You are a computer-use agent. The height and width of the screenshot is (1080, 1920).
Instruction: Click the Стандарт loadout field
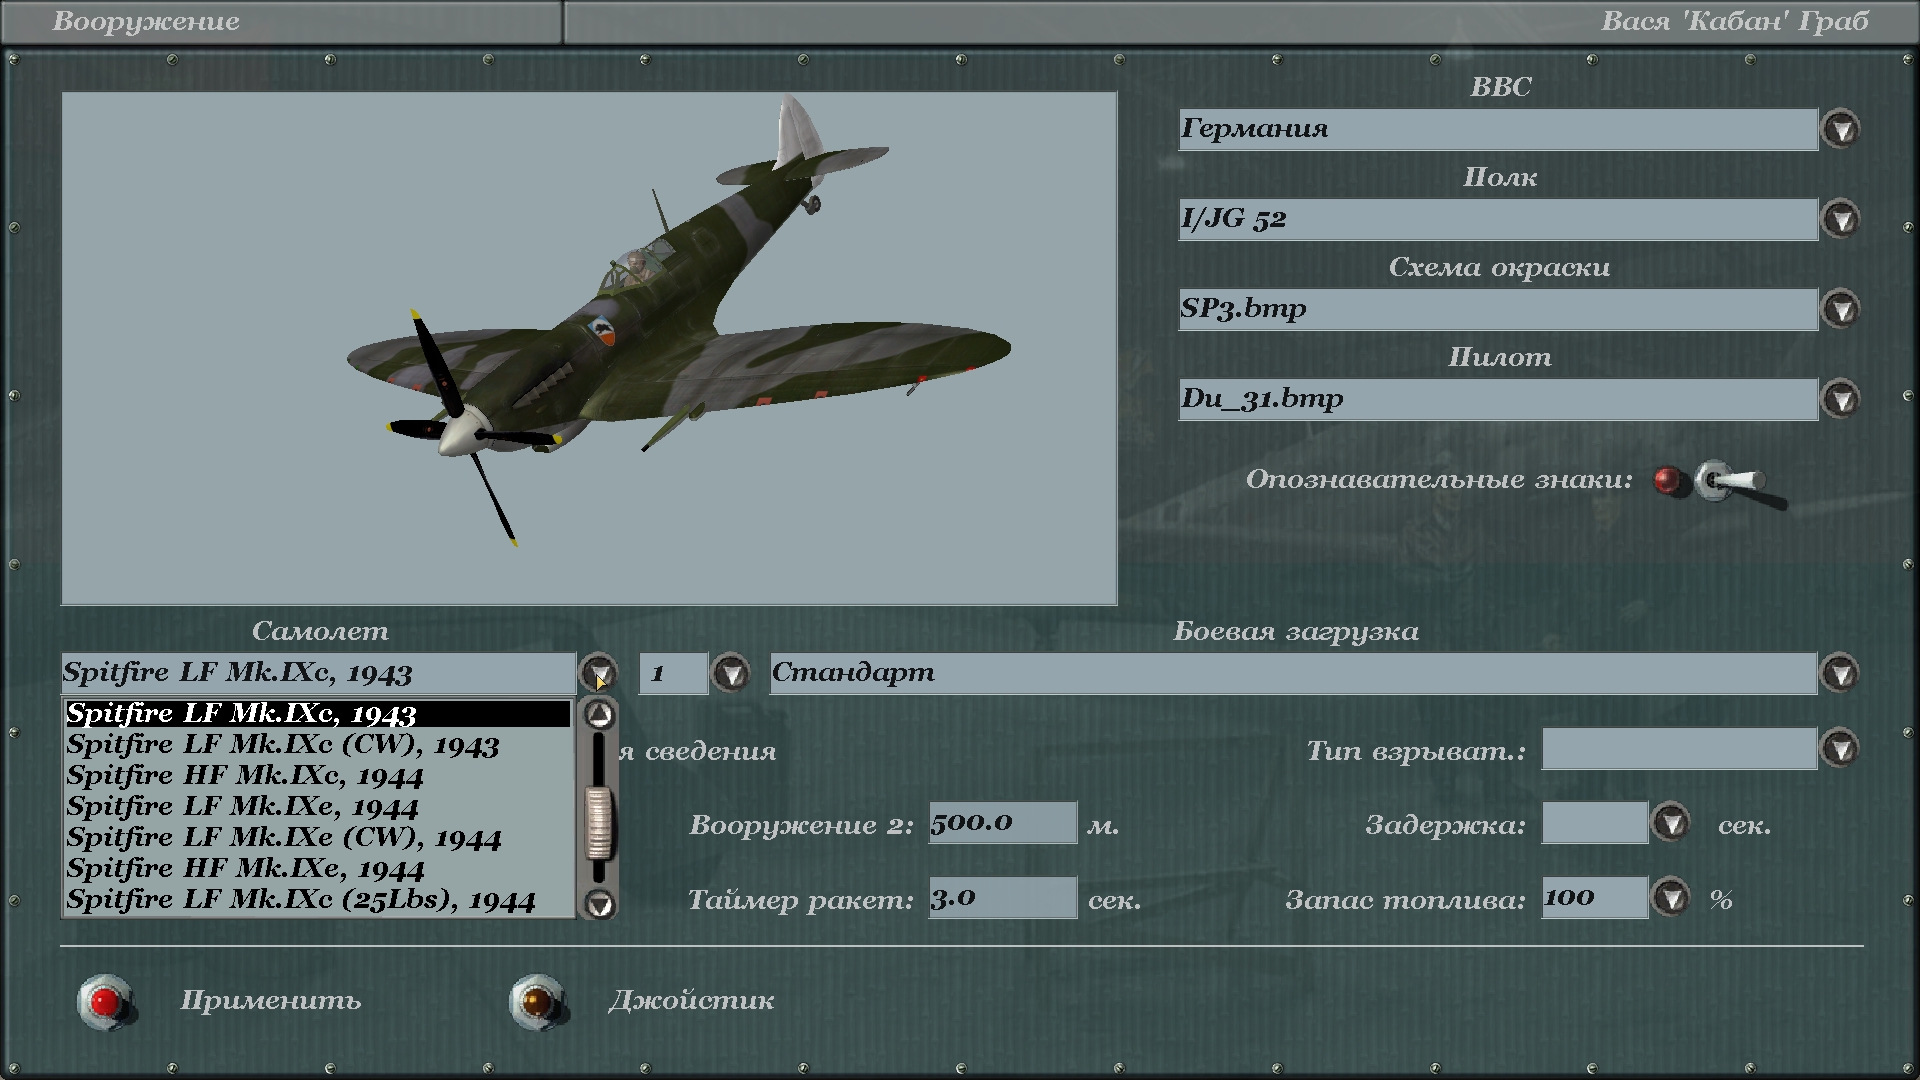(1293, 673)
